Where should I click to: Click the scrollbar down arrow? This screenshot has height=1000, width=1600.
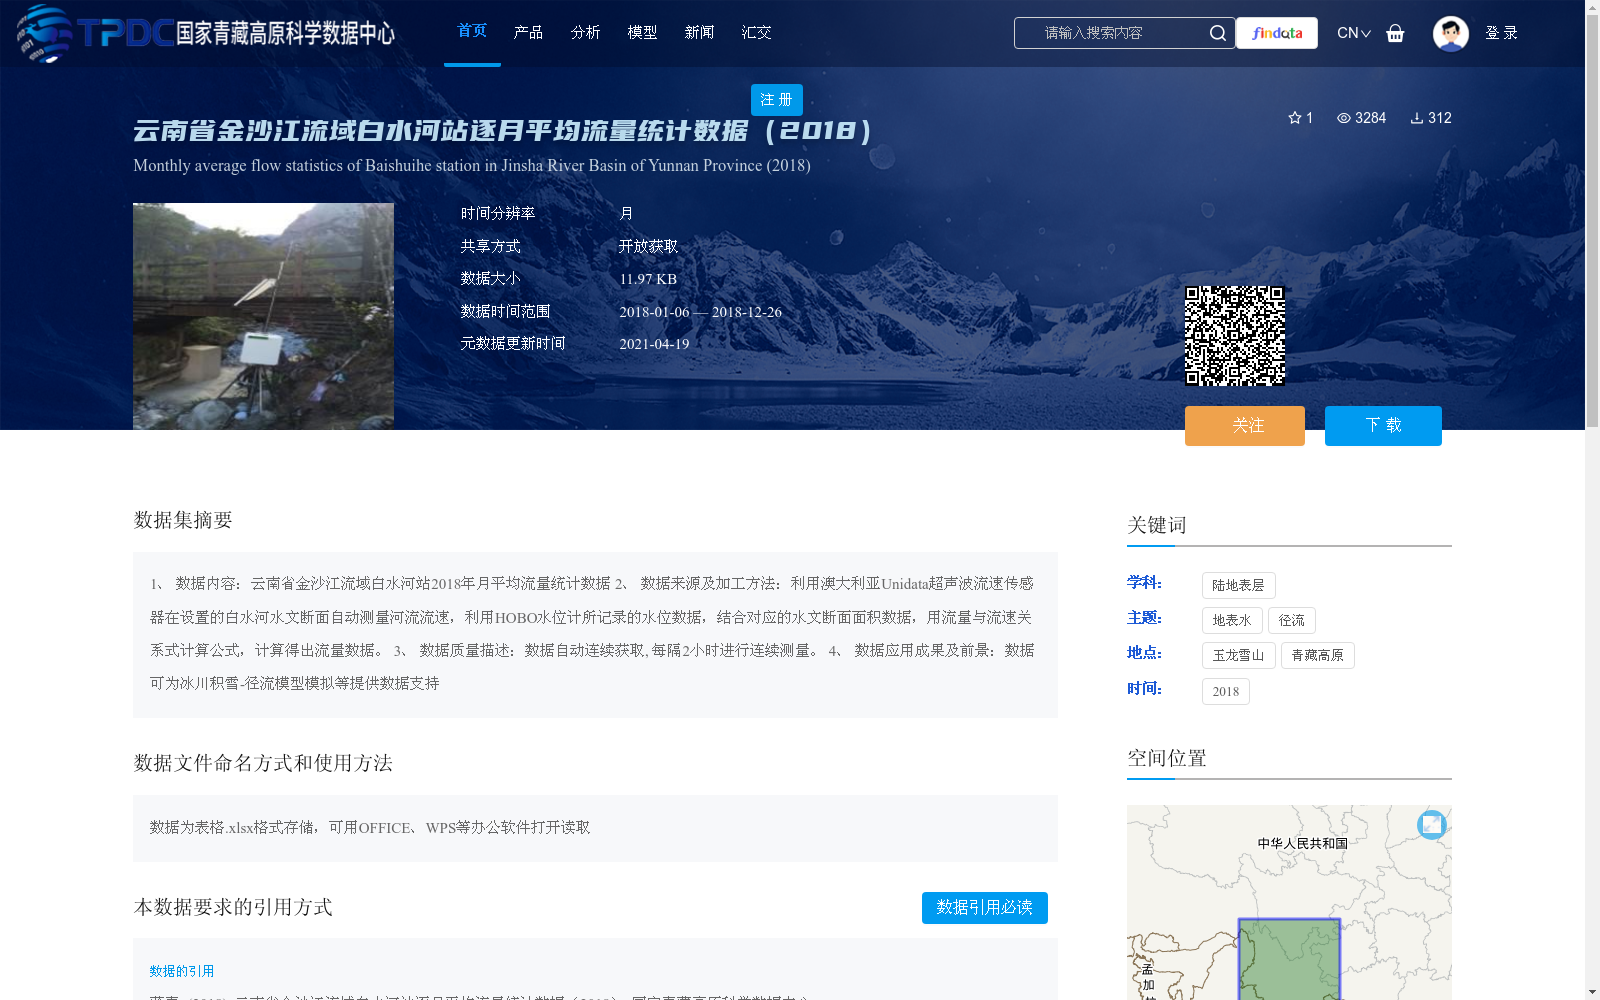pyautogui.click(x=1592, y=993)
